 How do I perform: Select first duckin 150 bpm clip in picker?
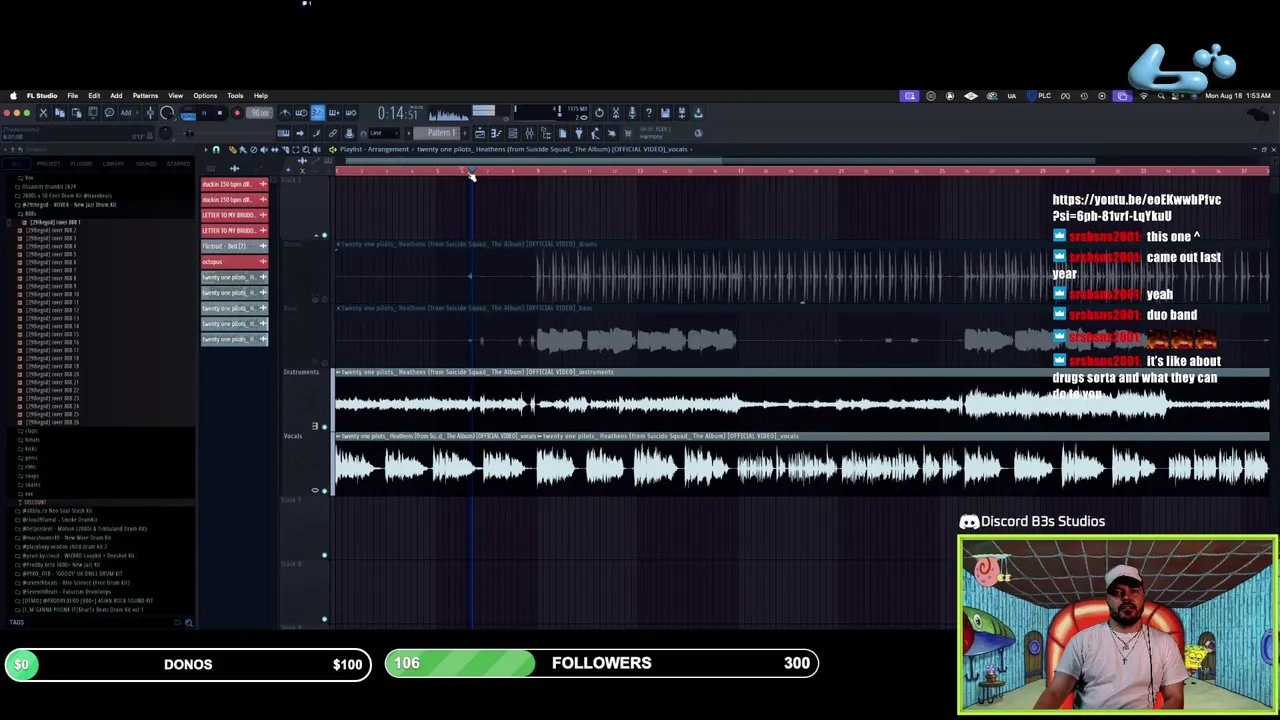(x=235, y=184)
